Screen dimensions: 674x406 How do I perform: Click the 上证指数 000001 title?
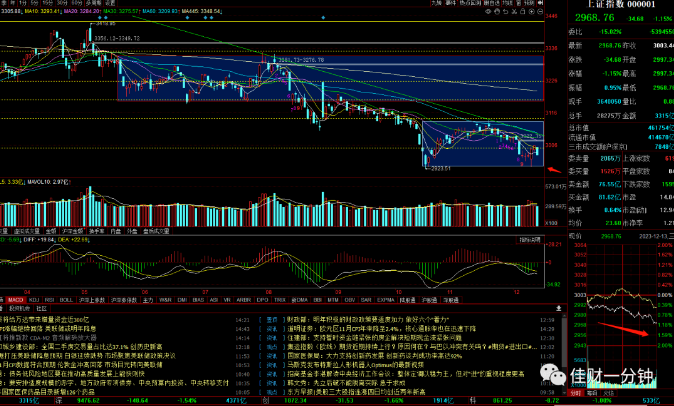point(622,4)
